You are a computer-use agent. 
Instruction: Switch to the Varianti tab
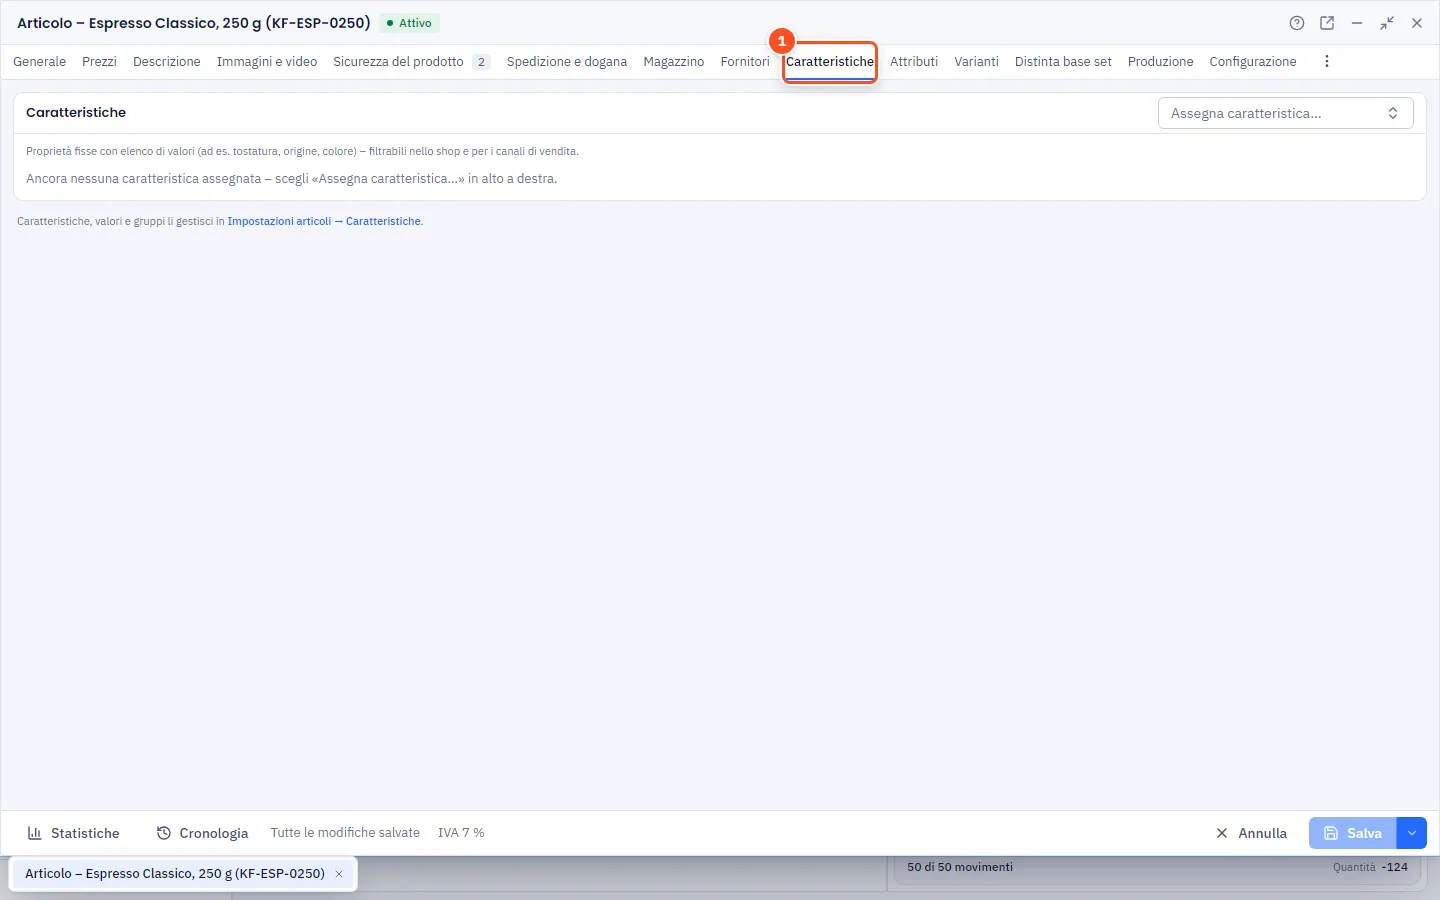click(976, 61)
